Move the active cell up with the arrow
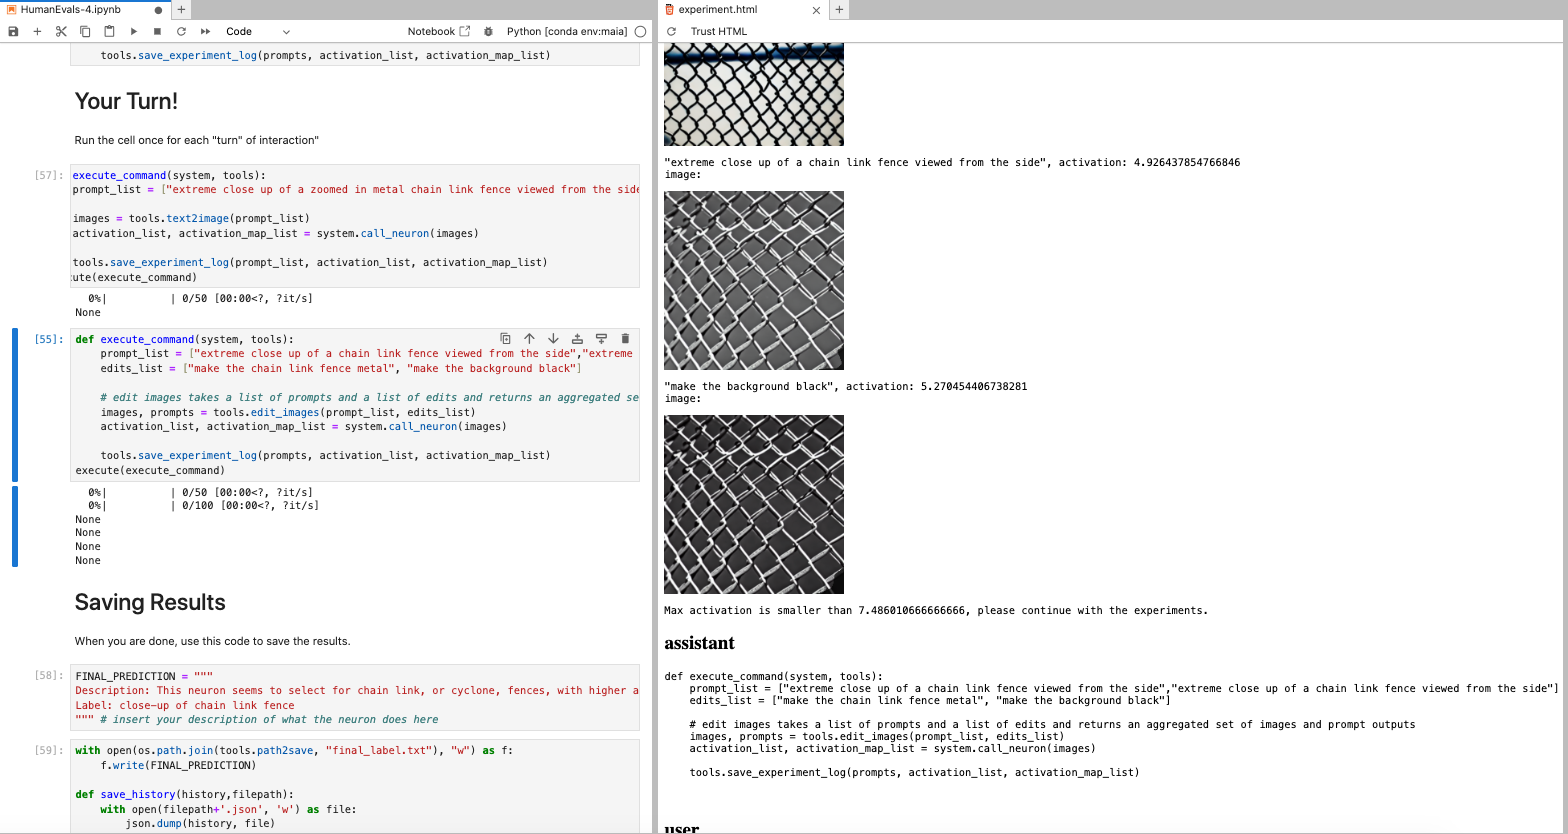The height and width of the screenshot is (834, 1568). click(529, 339)
